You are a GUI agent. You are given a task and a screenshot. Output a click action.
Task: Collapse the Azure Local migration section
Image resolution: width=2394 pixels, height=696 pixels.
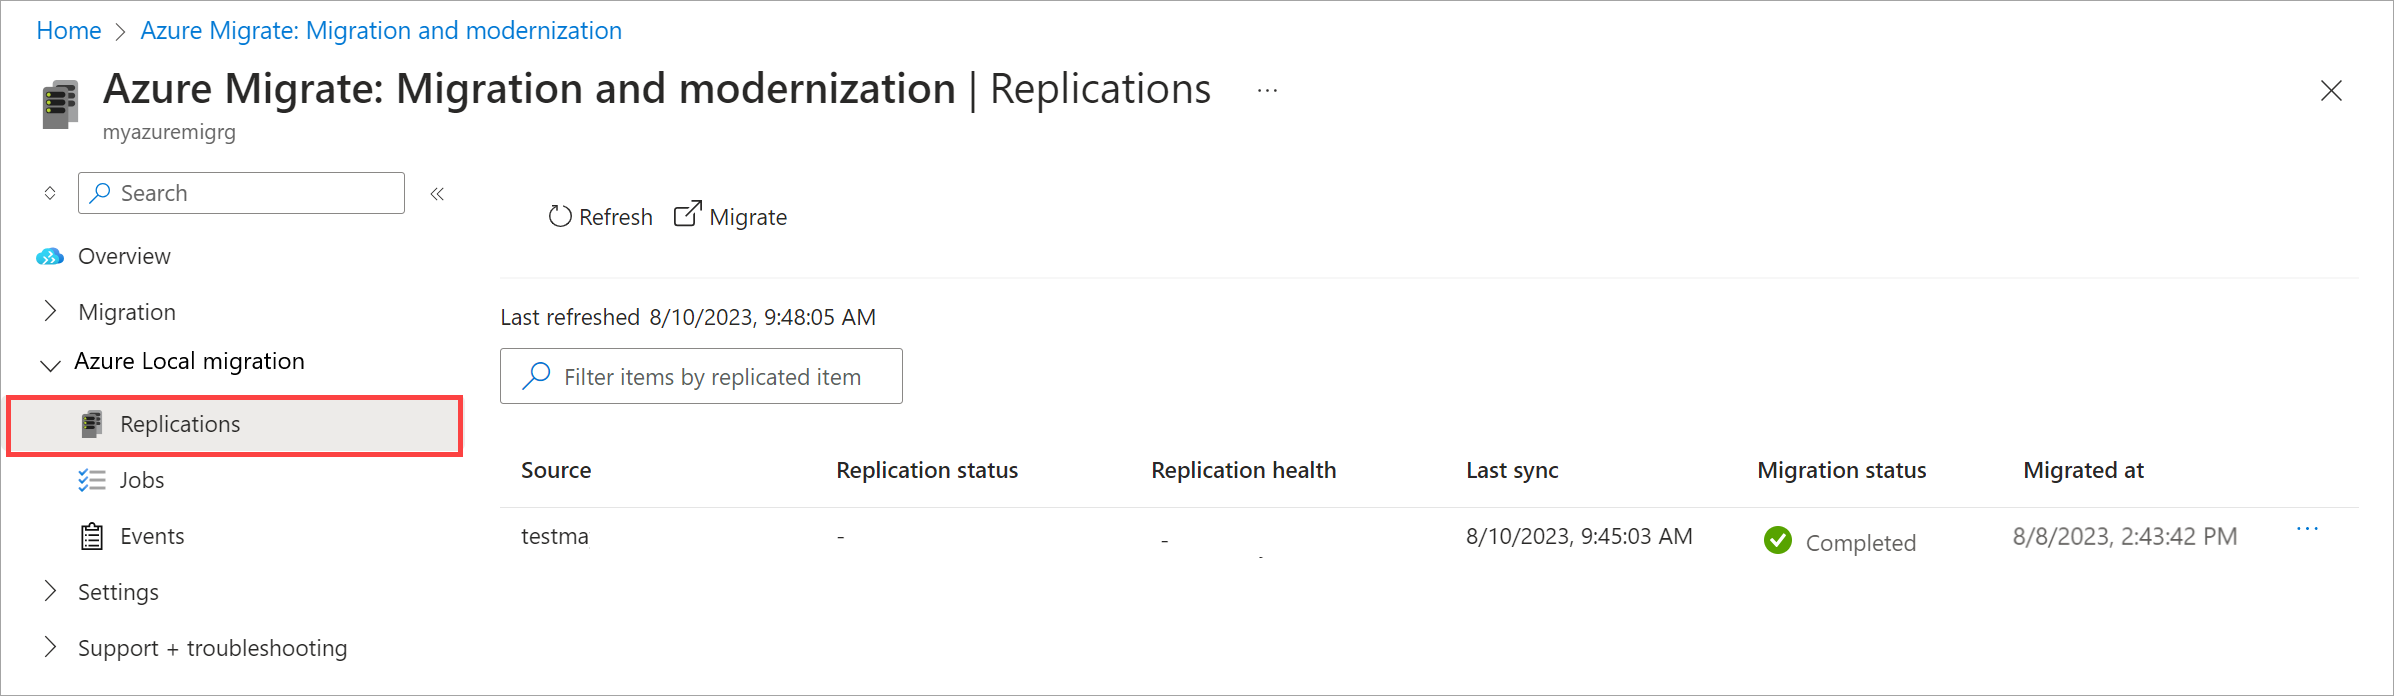[49, 364]
